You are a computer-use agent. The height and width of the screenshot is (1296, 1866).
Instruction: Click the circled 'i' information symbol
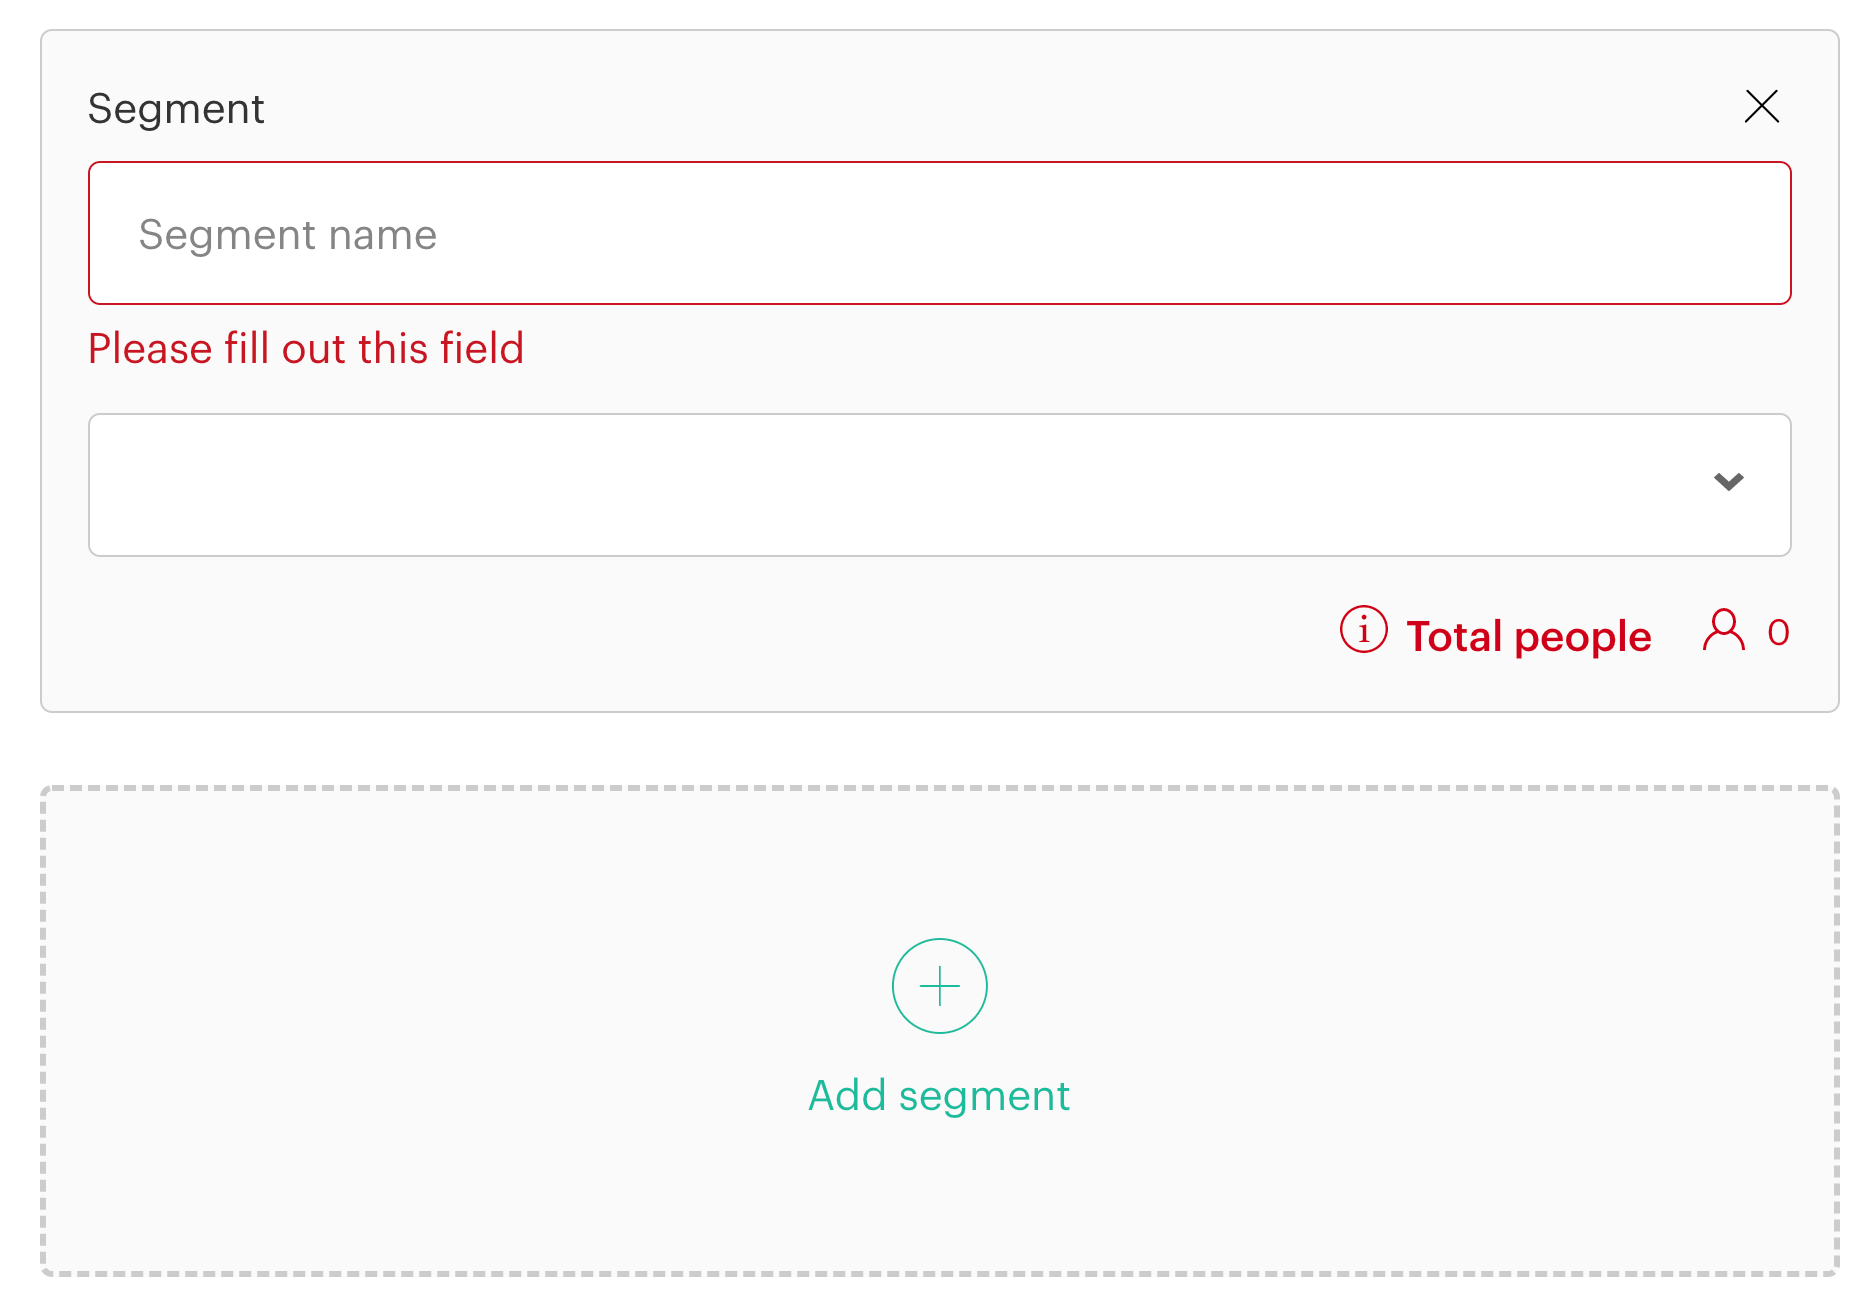tap(1363, 629)
